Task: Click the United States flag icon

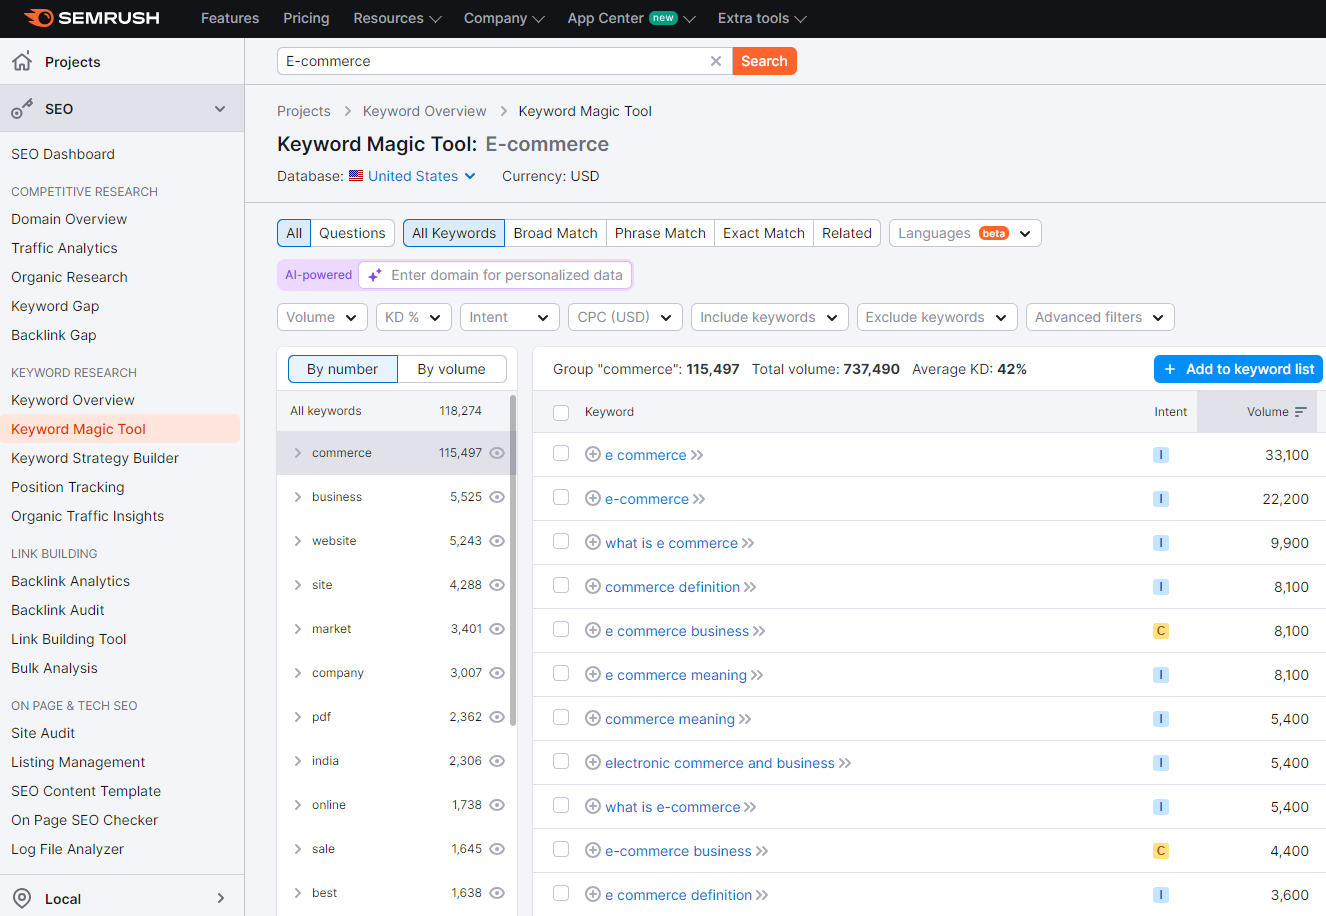Action: 356,176
